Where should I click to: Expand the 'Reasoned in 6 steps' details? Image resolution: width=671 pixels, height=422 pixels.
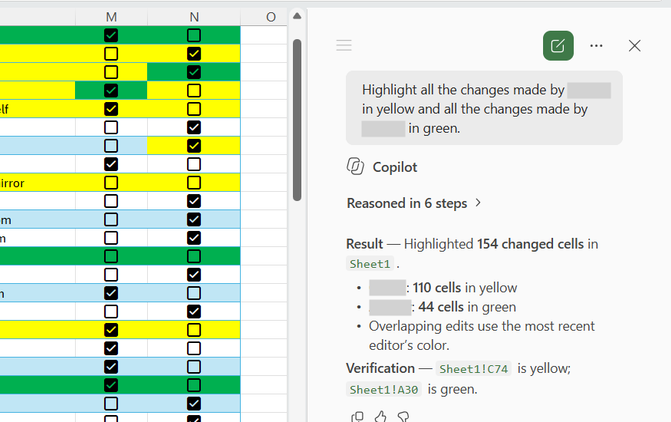coord(414,203)
